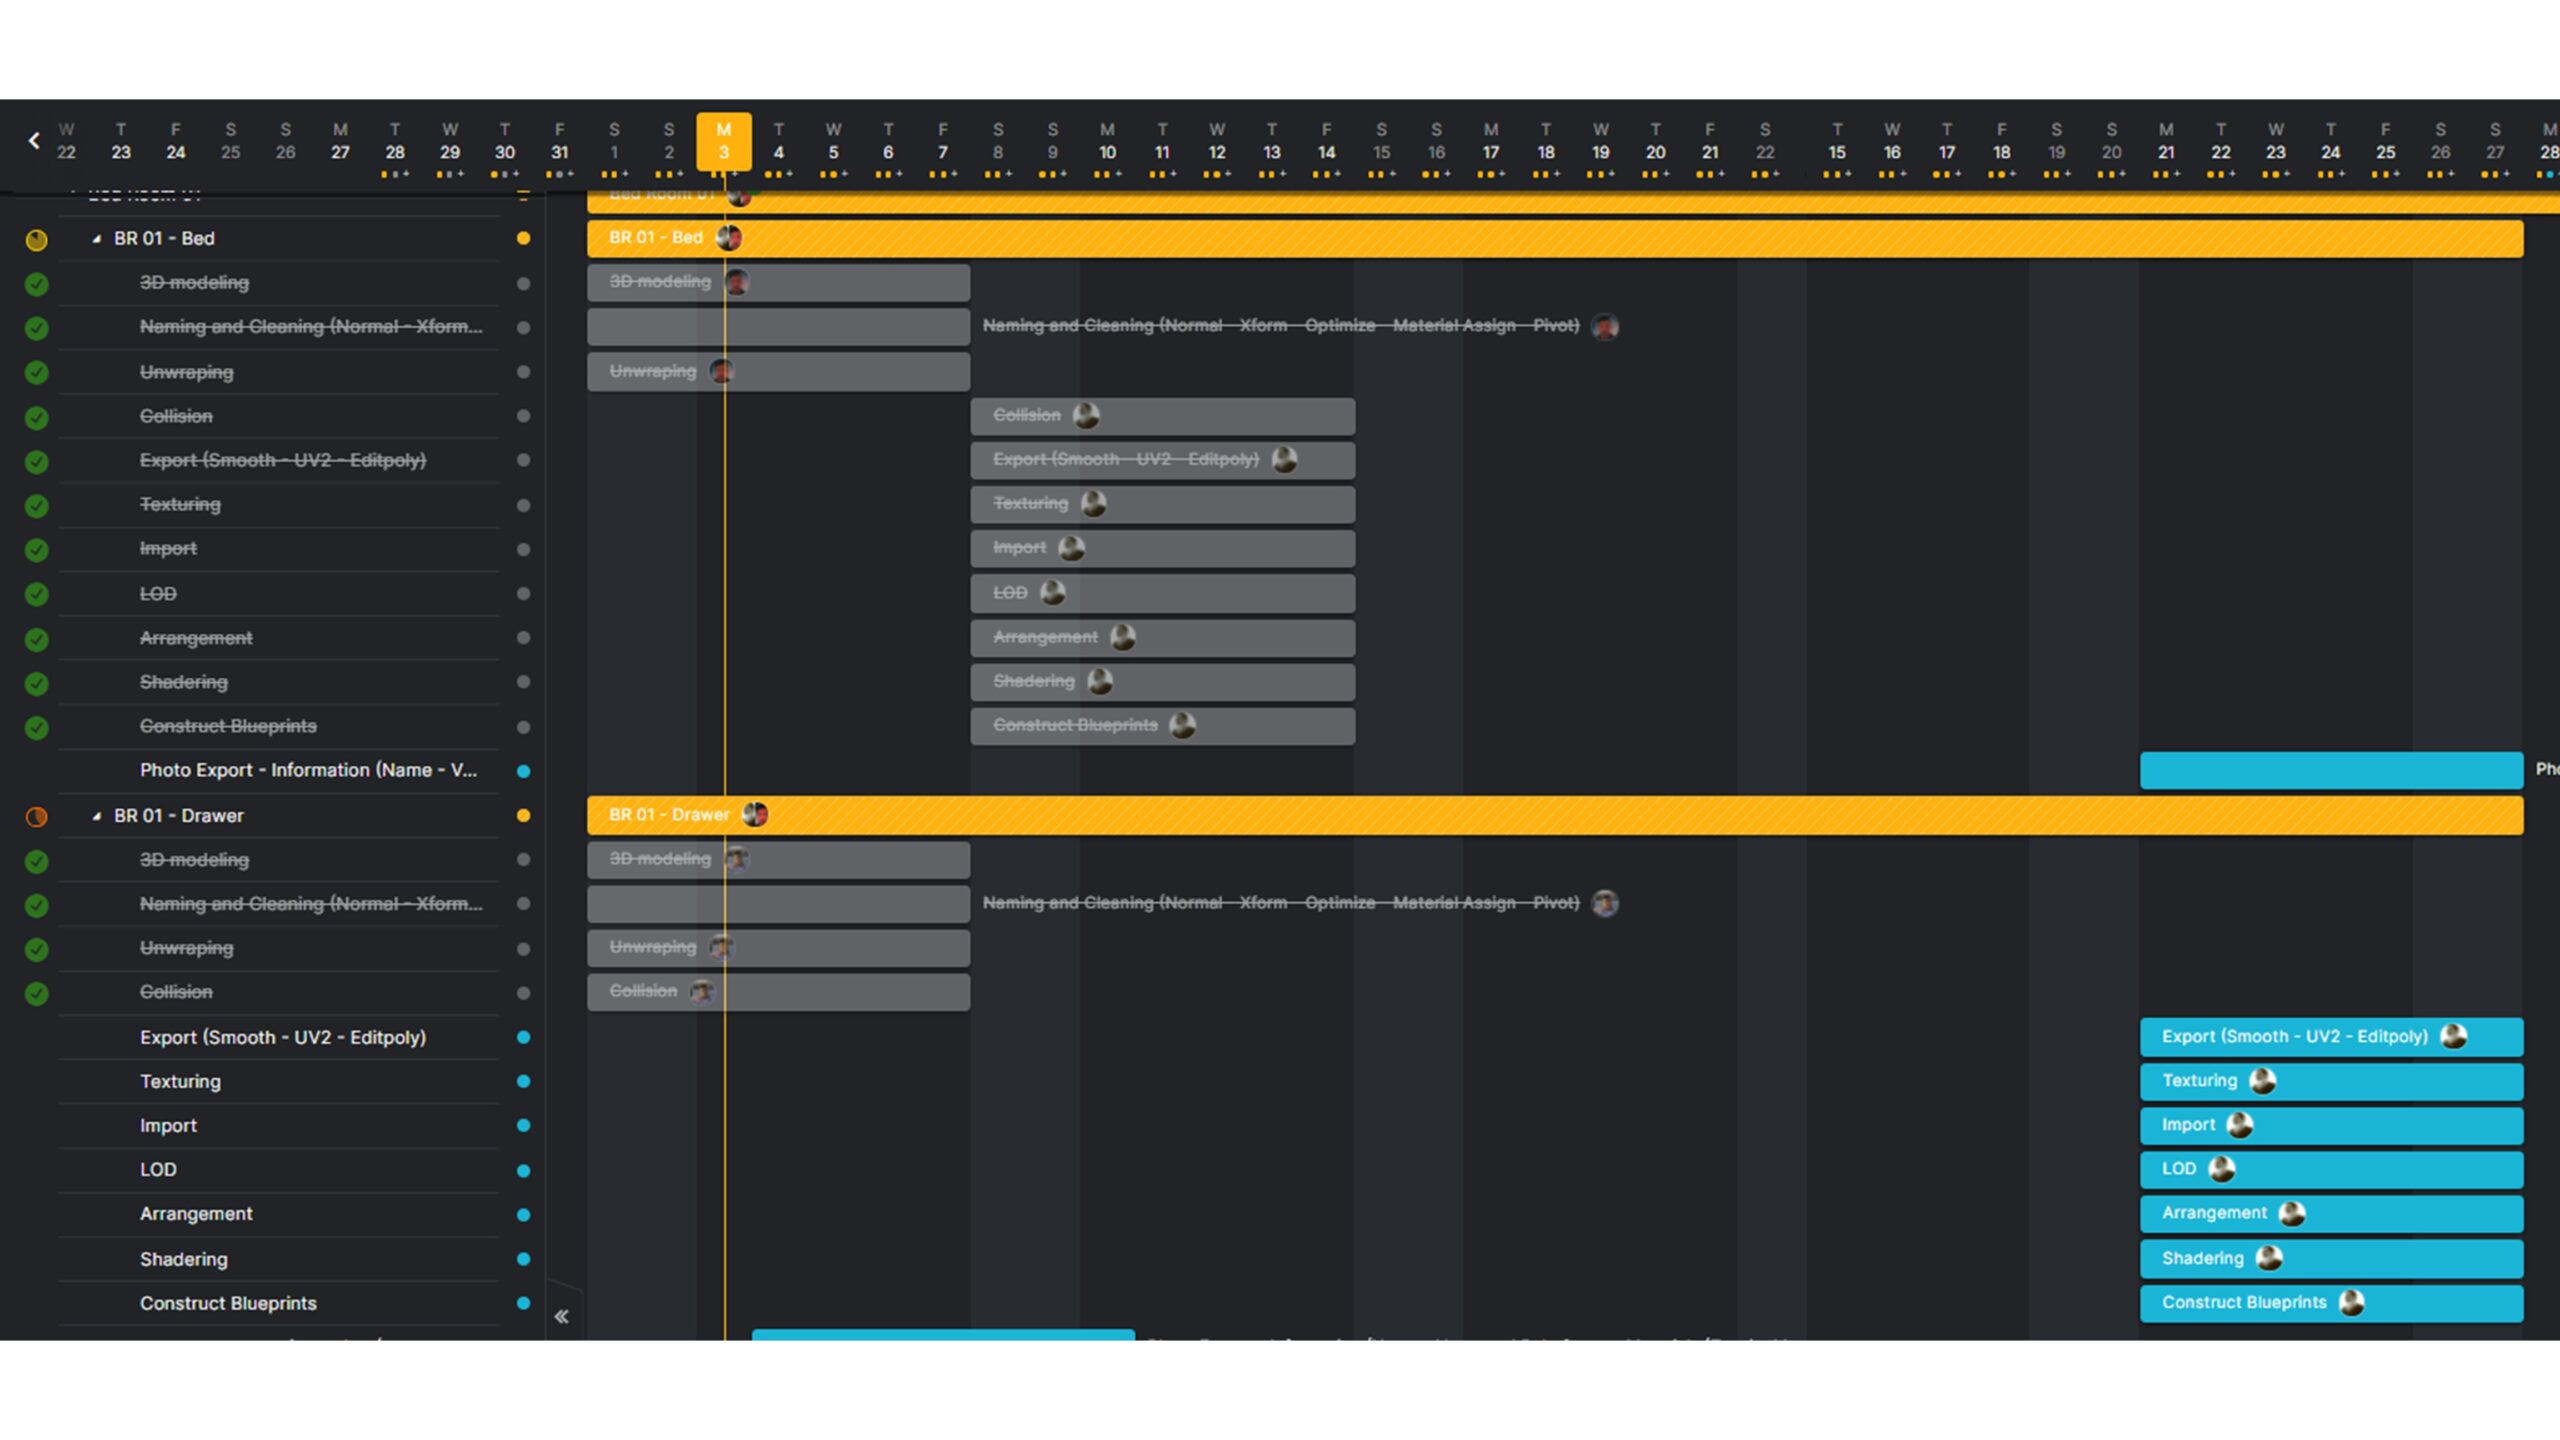Click the orange progress status icon beside BR 01 - Drawer
The width and height of the screenshot is (2560, 1440).
36,817
